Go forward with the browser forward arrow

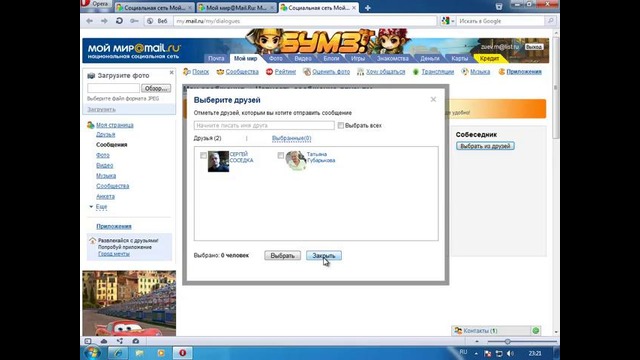click(x=104, y=21)
